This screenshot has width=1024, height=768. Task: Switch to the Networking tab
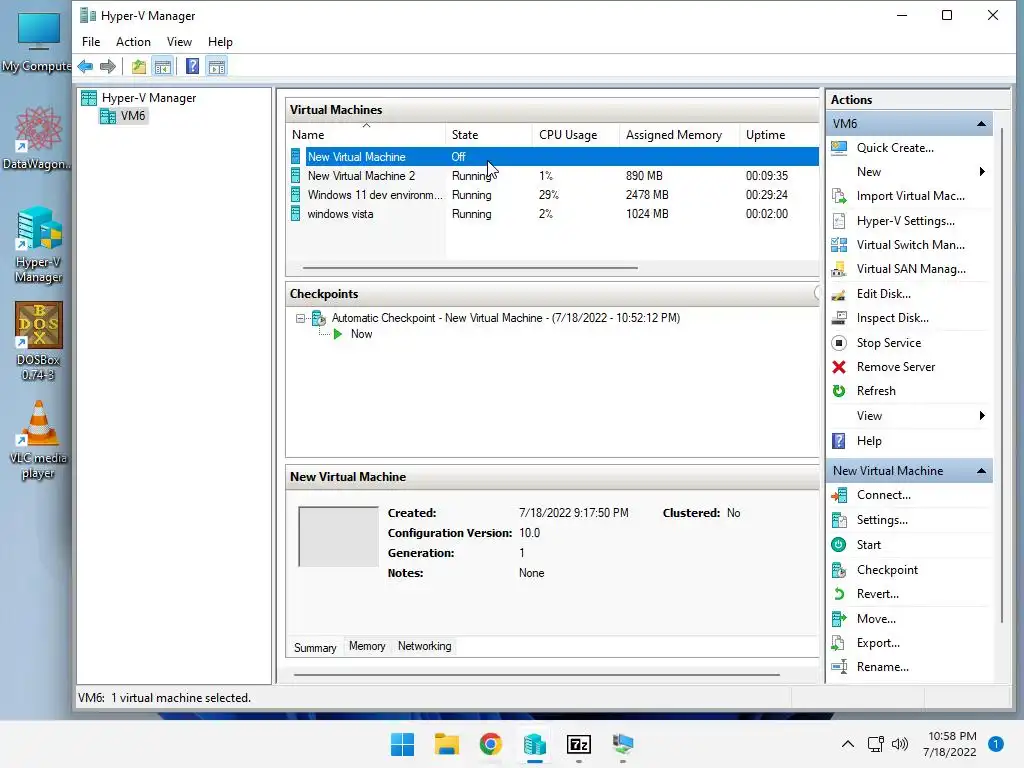pos(424,646)
